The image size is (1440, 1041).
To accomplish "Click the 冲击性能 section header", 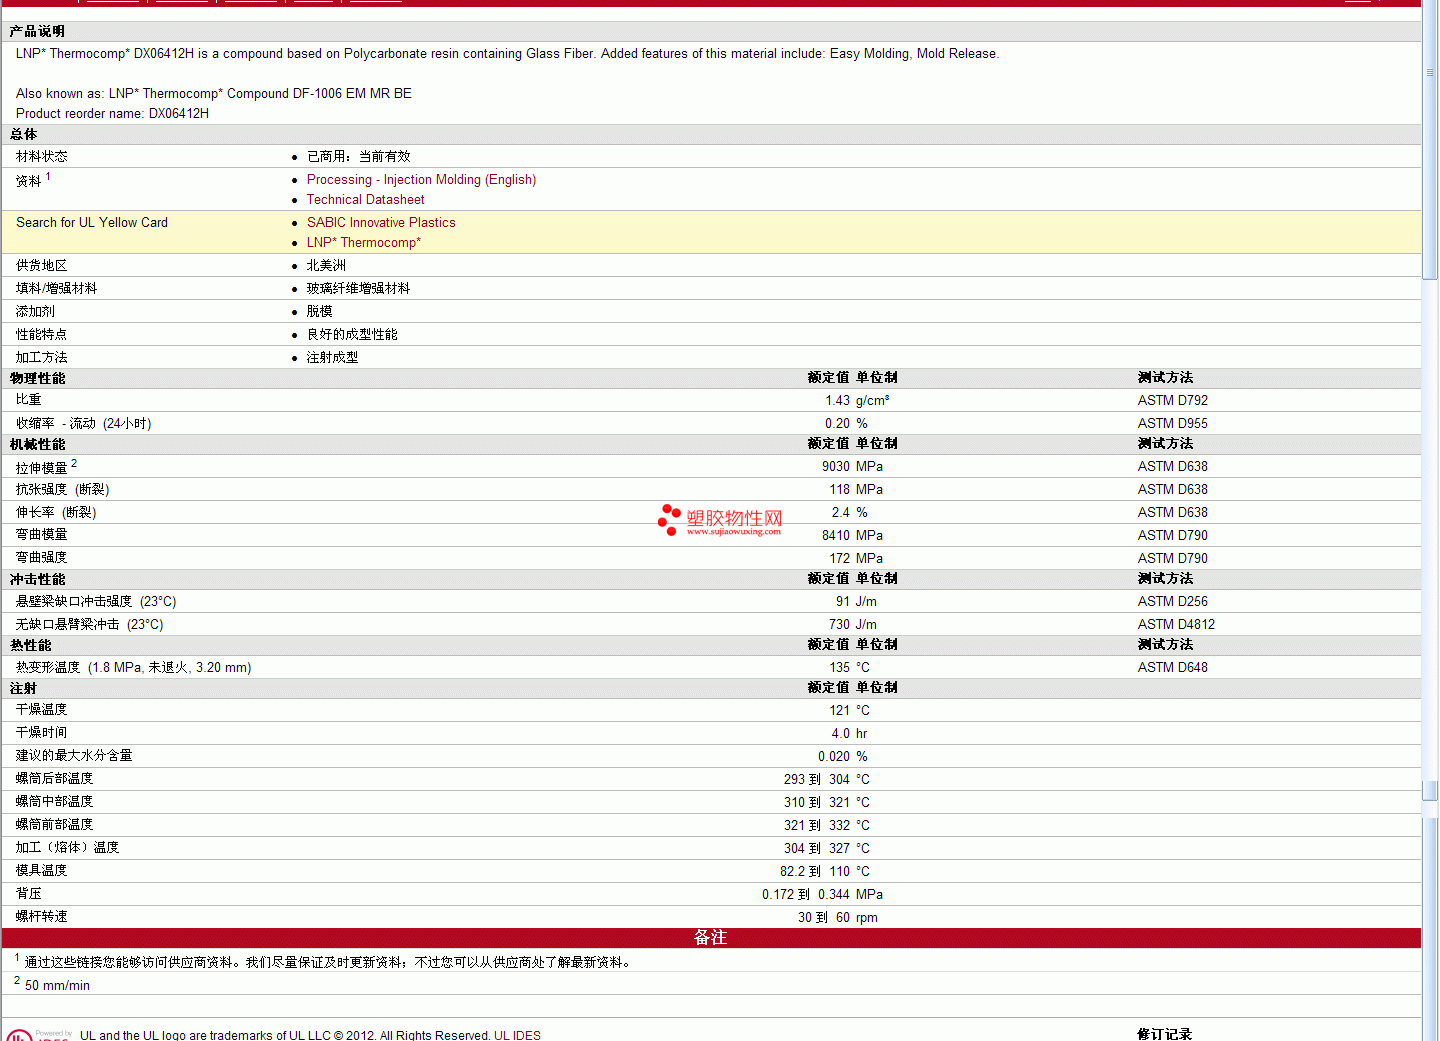I will coord(37,580).
